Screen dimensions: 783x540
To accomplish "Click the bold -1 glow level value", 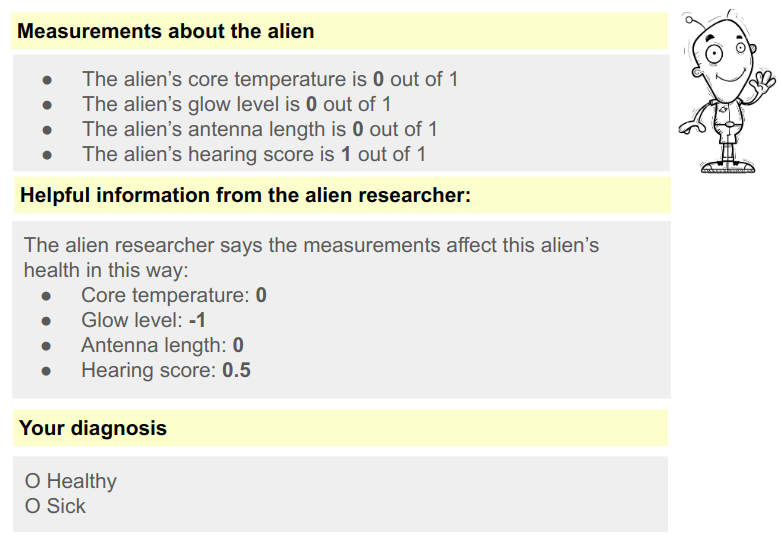I will click(x=197, y=321).
